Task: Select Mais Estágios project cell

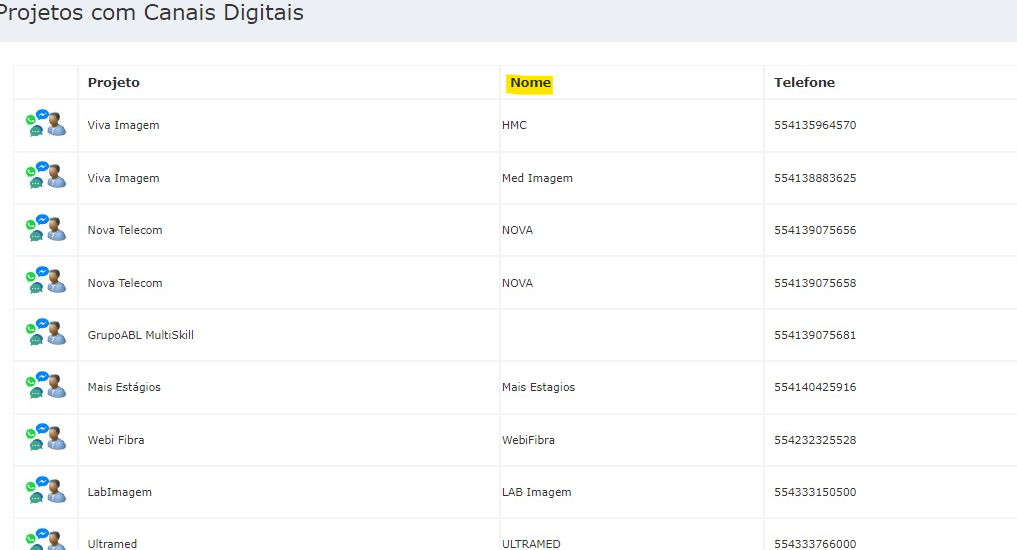Action: click(124, 387)
